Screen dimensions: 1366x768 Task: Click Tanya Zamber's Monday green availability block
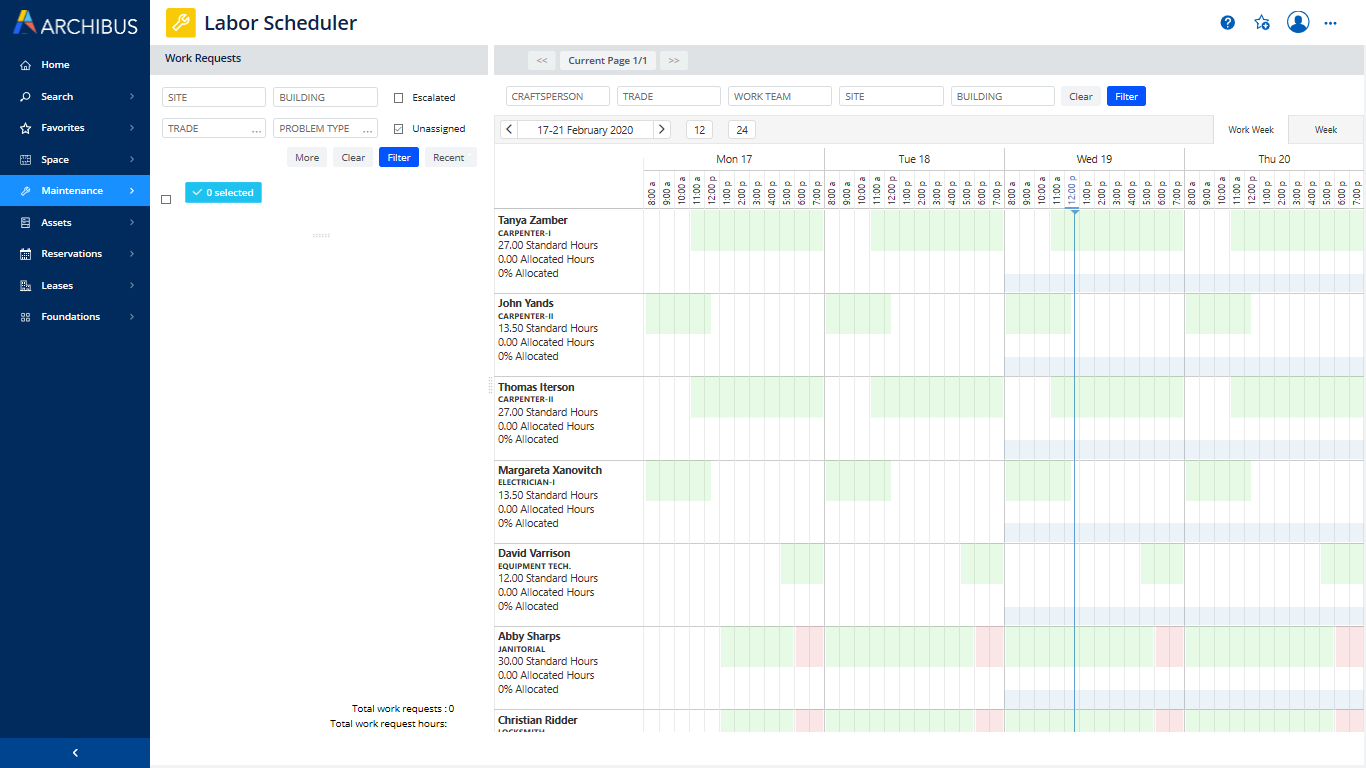pyautogui.click(x=756, y=231)
